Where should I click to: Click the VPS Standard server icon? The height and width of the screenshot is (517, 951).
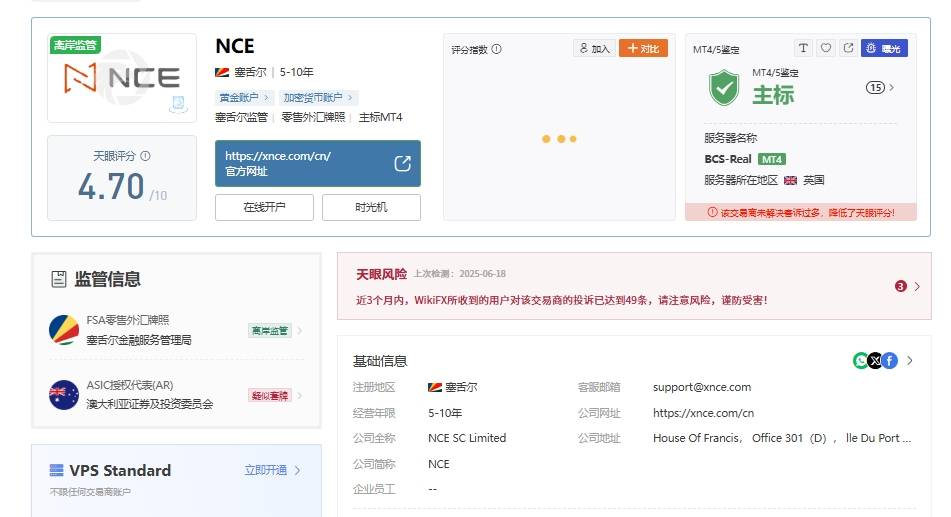click(x=56, y=470)
